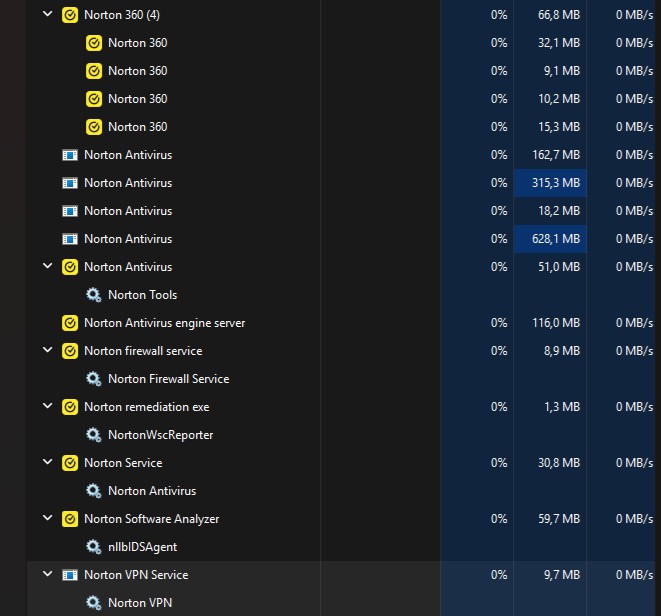The image size is (661, 616).
Task: Select the nllbIDSAgent entry
Action: pos(142,547)
